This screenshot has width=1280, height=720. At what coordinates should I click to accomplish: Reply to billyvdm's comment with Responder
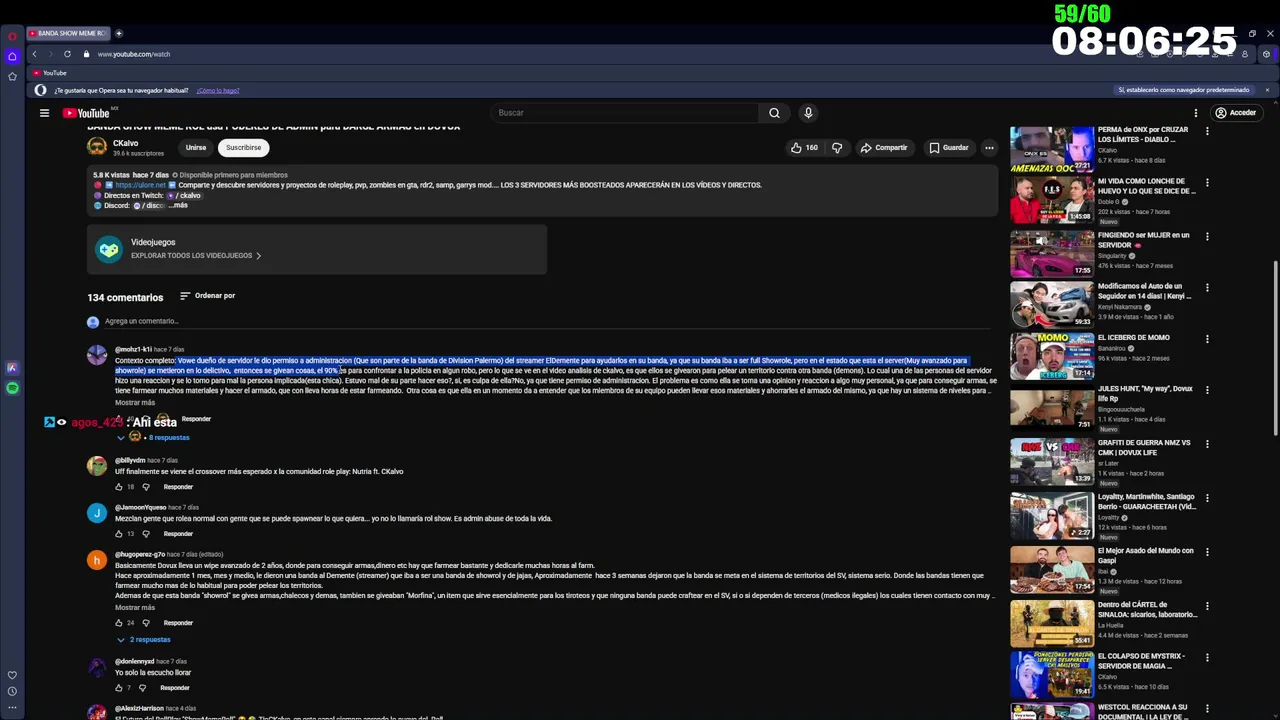(x=178, y=487)
